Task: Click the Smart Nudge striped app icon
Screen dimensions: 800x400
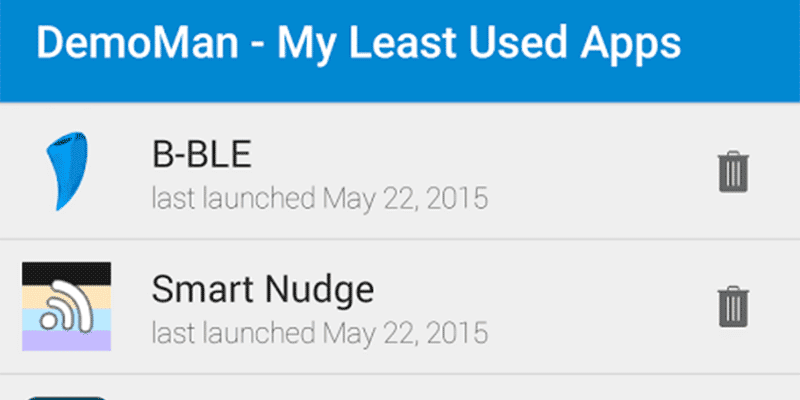Action: tap(66, 307)
